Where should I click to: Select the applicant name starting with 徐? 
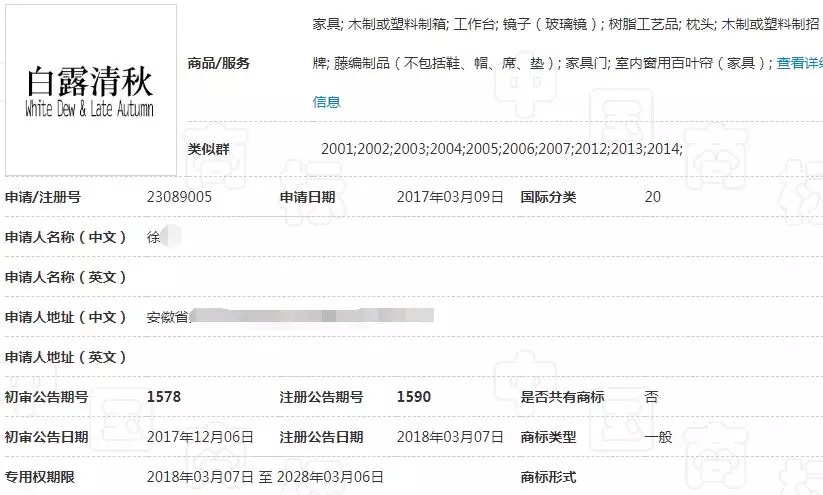pyautogui.click(x=164, y=237)
